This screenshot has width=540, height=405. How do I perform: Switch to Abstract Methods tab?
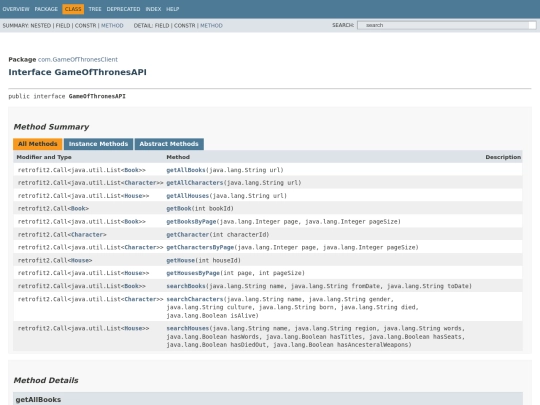(169, 144)
